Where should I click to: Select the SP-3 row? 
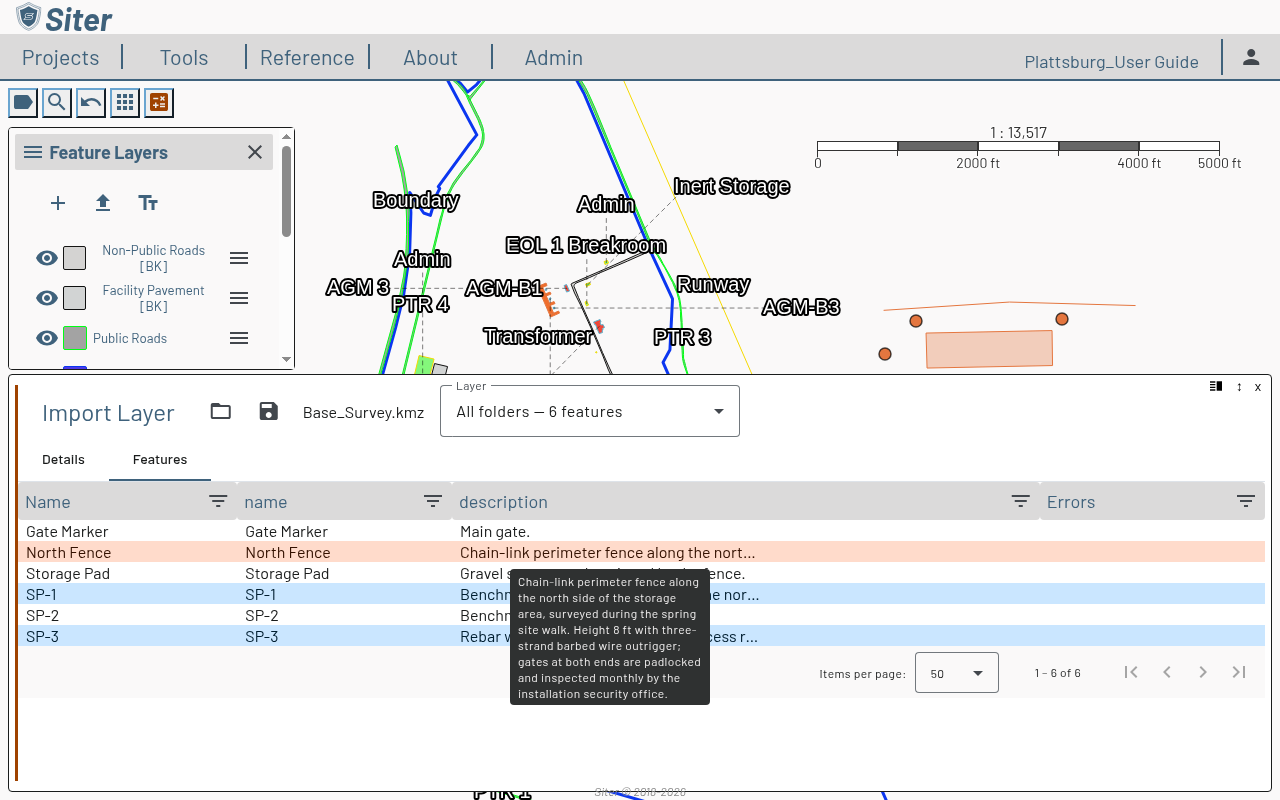coord(641,636)
